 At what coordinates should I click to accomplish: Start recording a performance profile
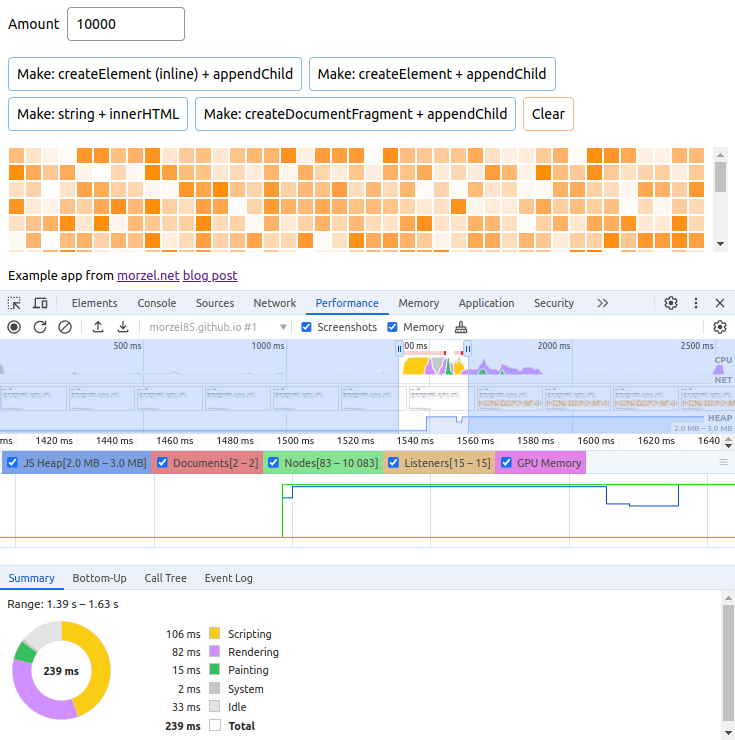14,327
